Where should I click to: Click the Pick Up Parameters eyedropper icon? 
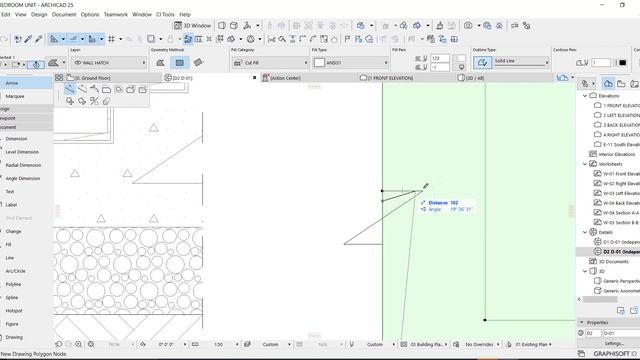point(28,39)
